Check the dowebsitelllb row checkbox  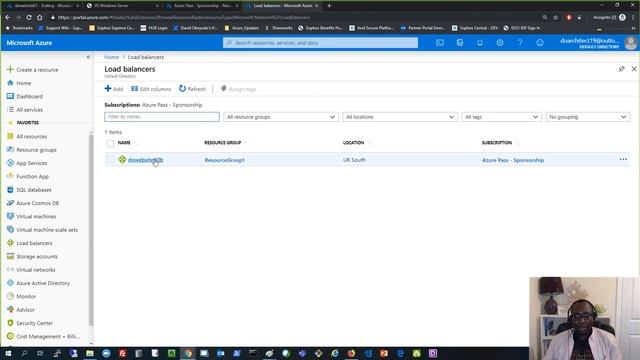pos(110,160)
